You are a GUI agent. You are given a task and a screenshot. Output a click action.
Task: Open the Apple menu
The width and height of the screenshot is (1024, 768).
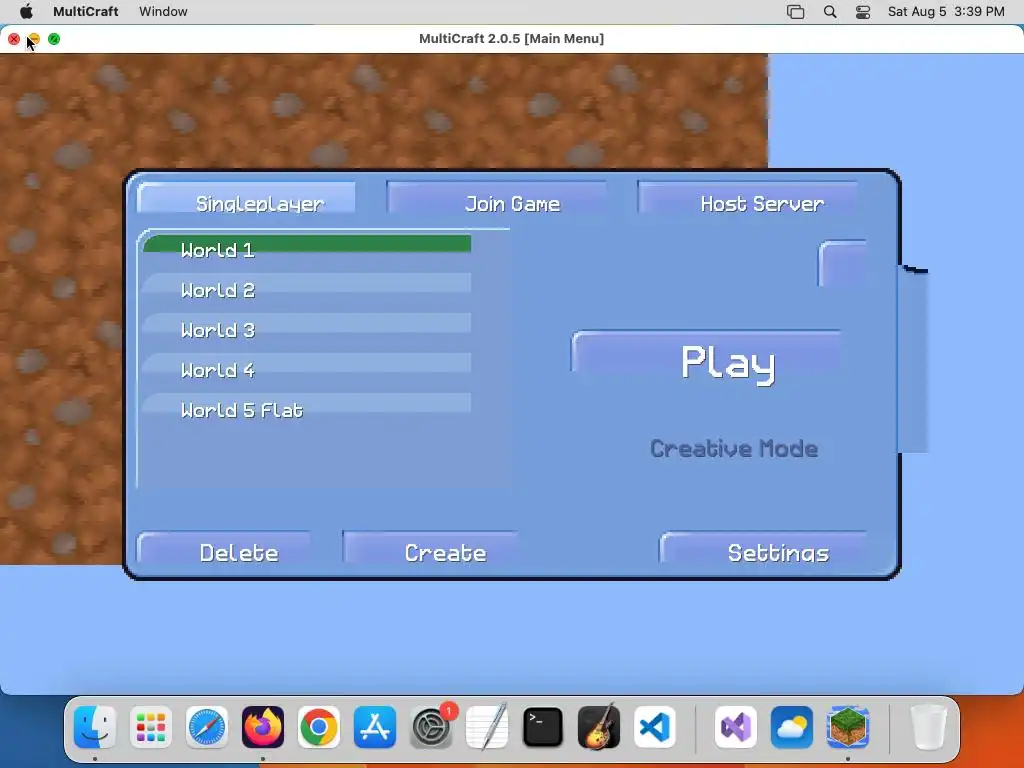(26, 11)
